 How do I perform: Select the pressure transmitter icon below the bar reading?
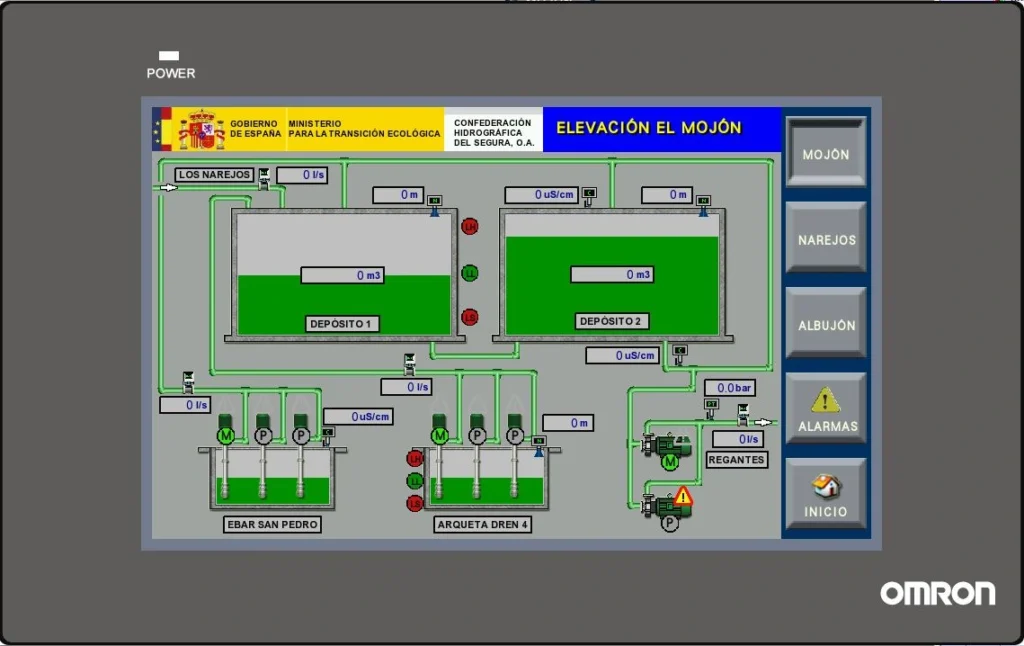711,406
